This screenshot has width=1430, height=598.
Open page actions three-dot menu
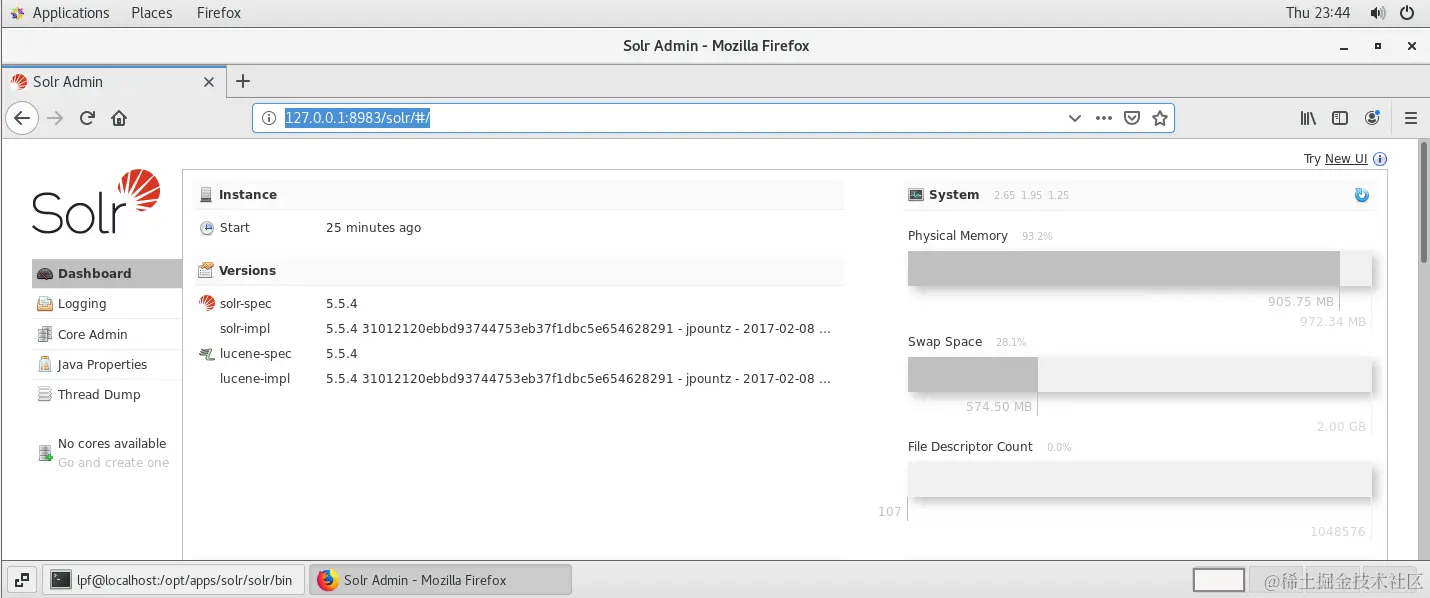pyautogui.click(x=1104, y=118)
